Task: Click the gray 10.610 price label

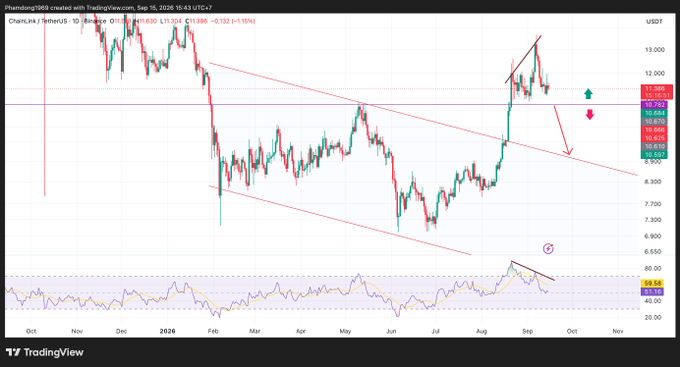Action: [x=654, y=147]
